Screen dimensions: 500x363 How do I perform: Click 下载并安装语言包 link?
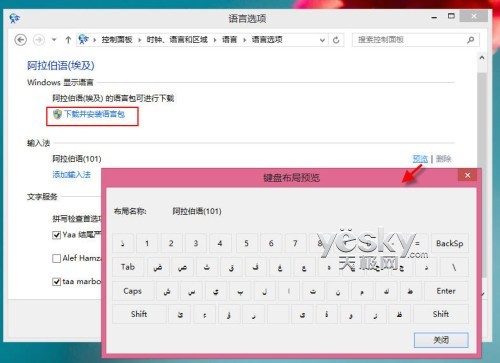click(95, 114)
